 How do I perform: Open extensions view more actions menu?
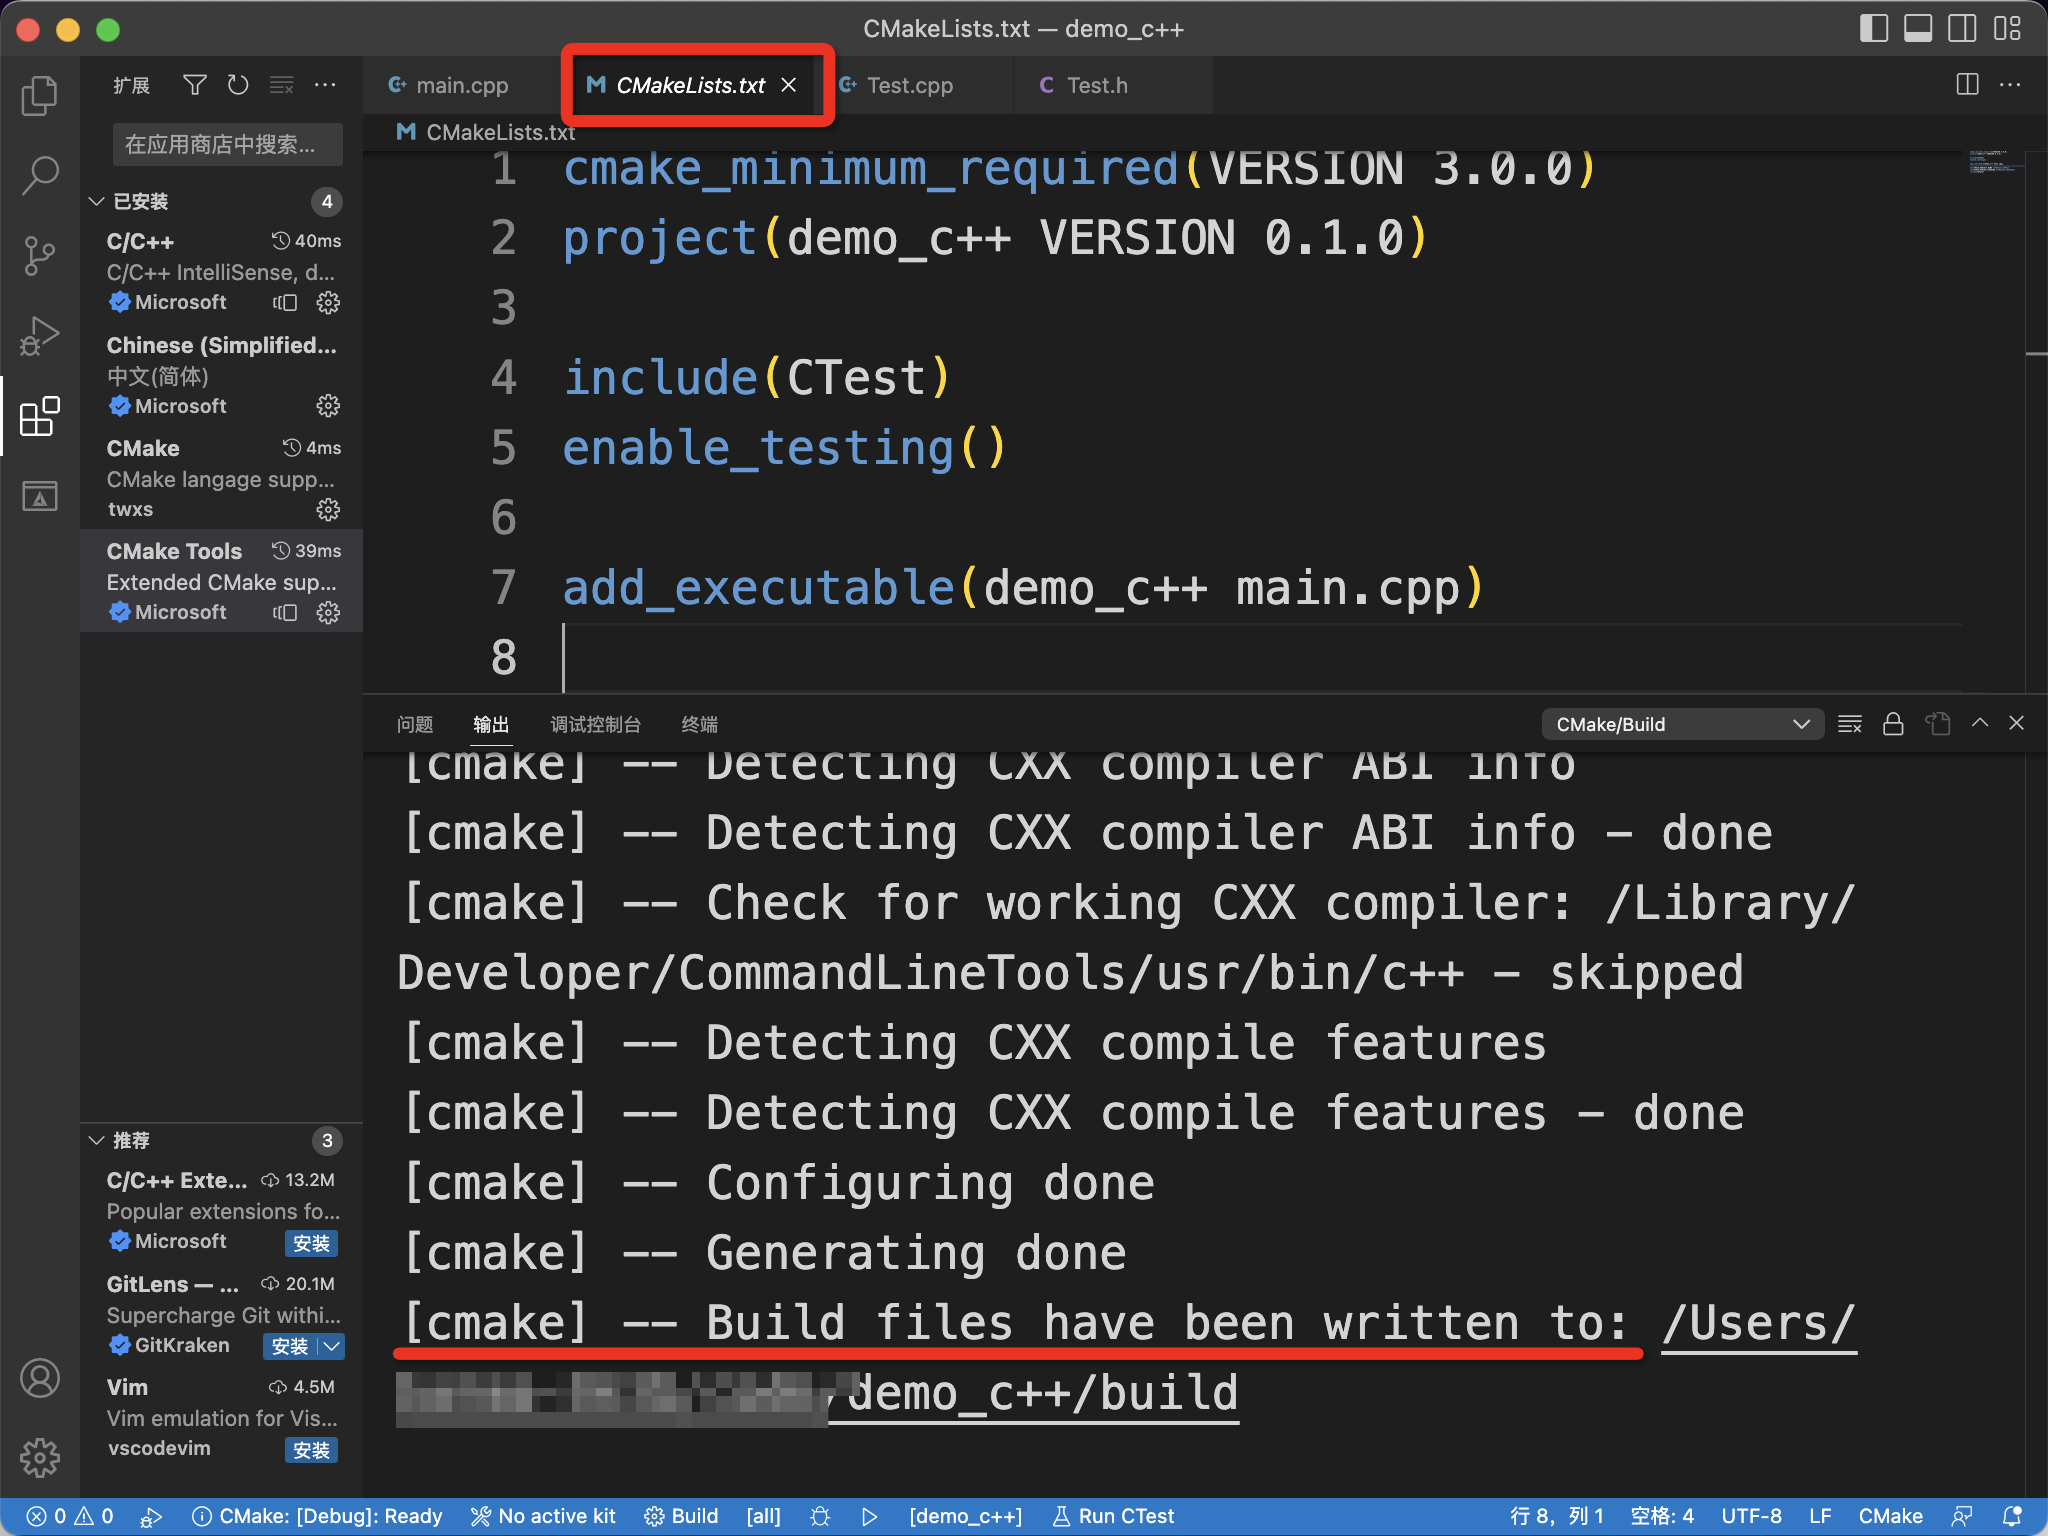pyautogui.click(x=325, y=85)
